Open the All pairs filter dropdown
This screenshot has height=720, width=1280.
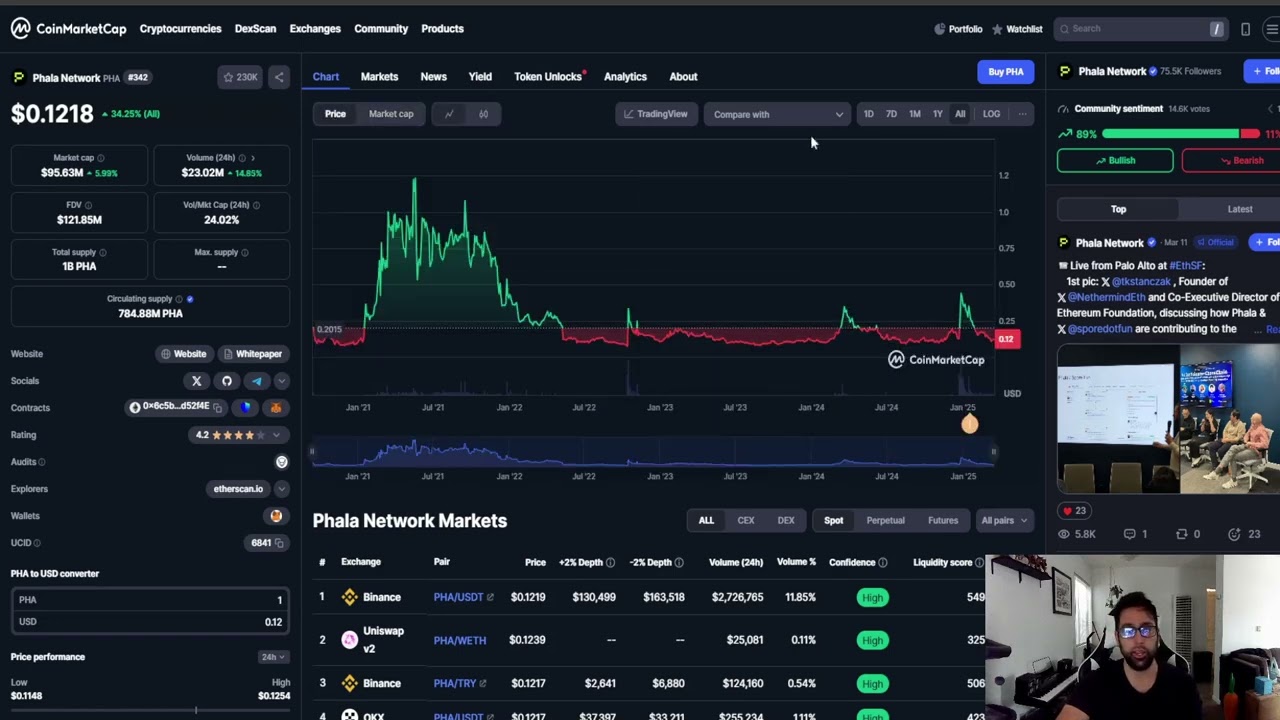[x=1003, y=521]
